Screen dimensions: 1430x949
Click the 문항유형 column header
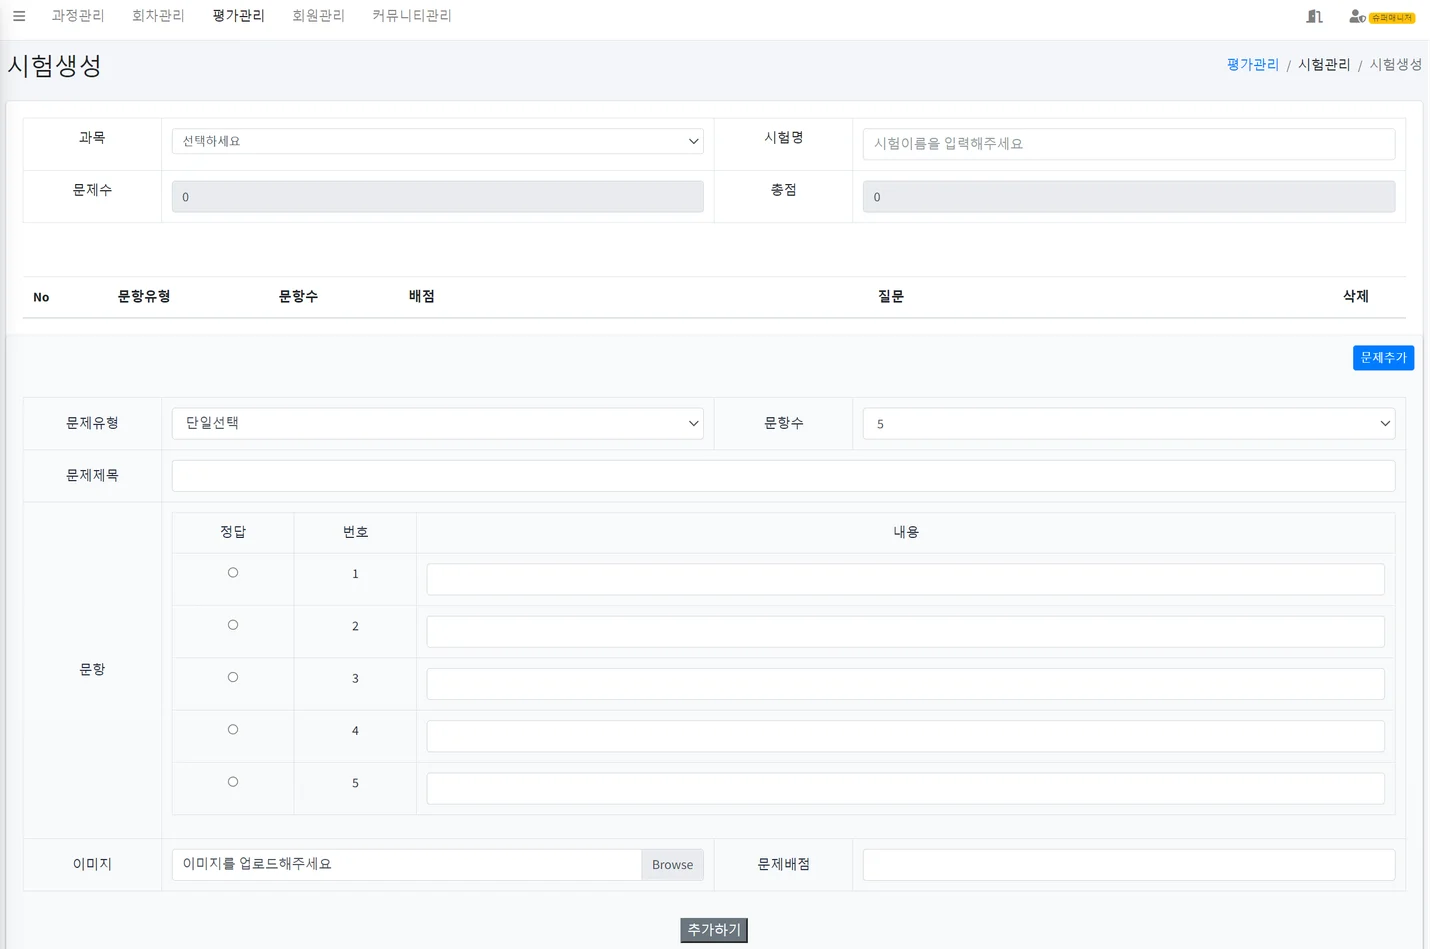(x=144, y=297)
